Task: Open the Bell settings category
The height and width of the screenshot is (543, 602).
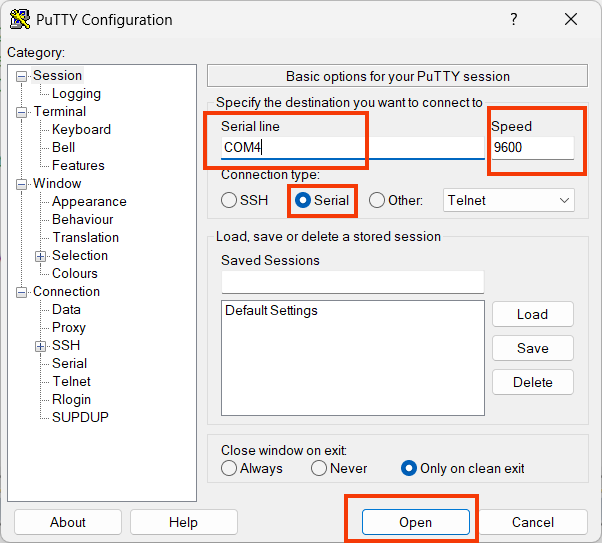Action: point(63,147)
